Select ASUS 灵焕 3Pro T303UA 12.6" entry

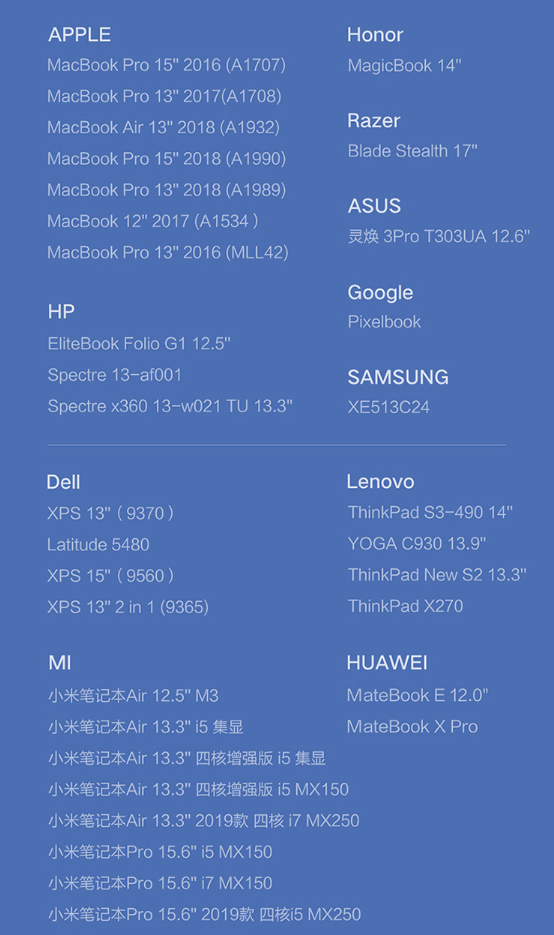[439, 237]
